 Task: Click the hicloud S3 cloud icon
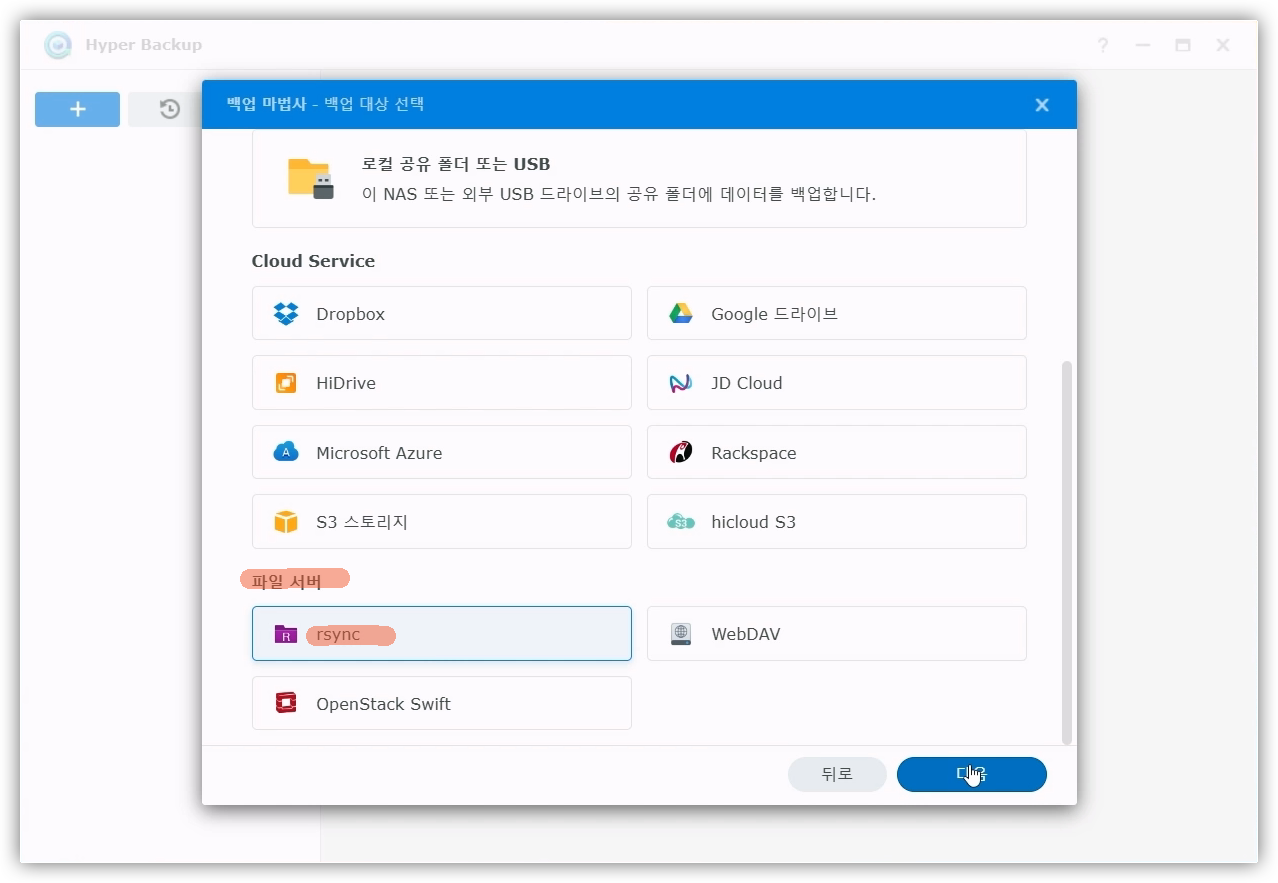[681, 522]
